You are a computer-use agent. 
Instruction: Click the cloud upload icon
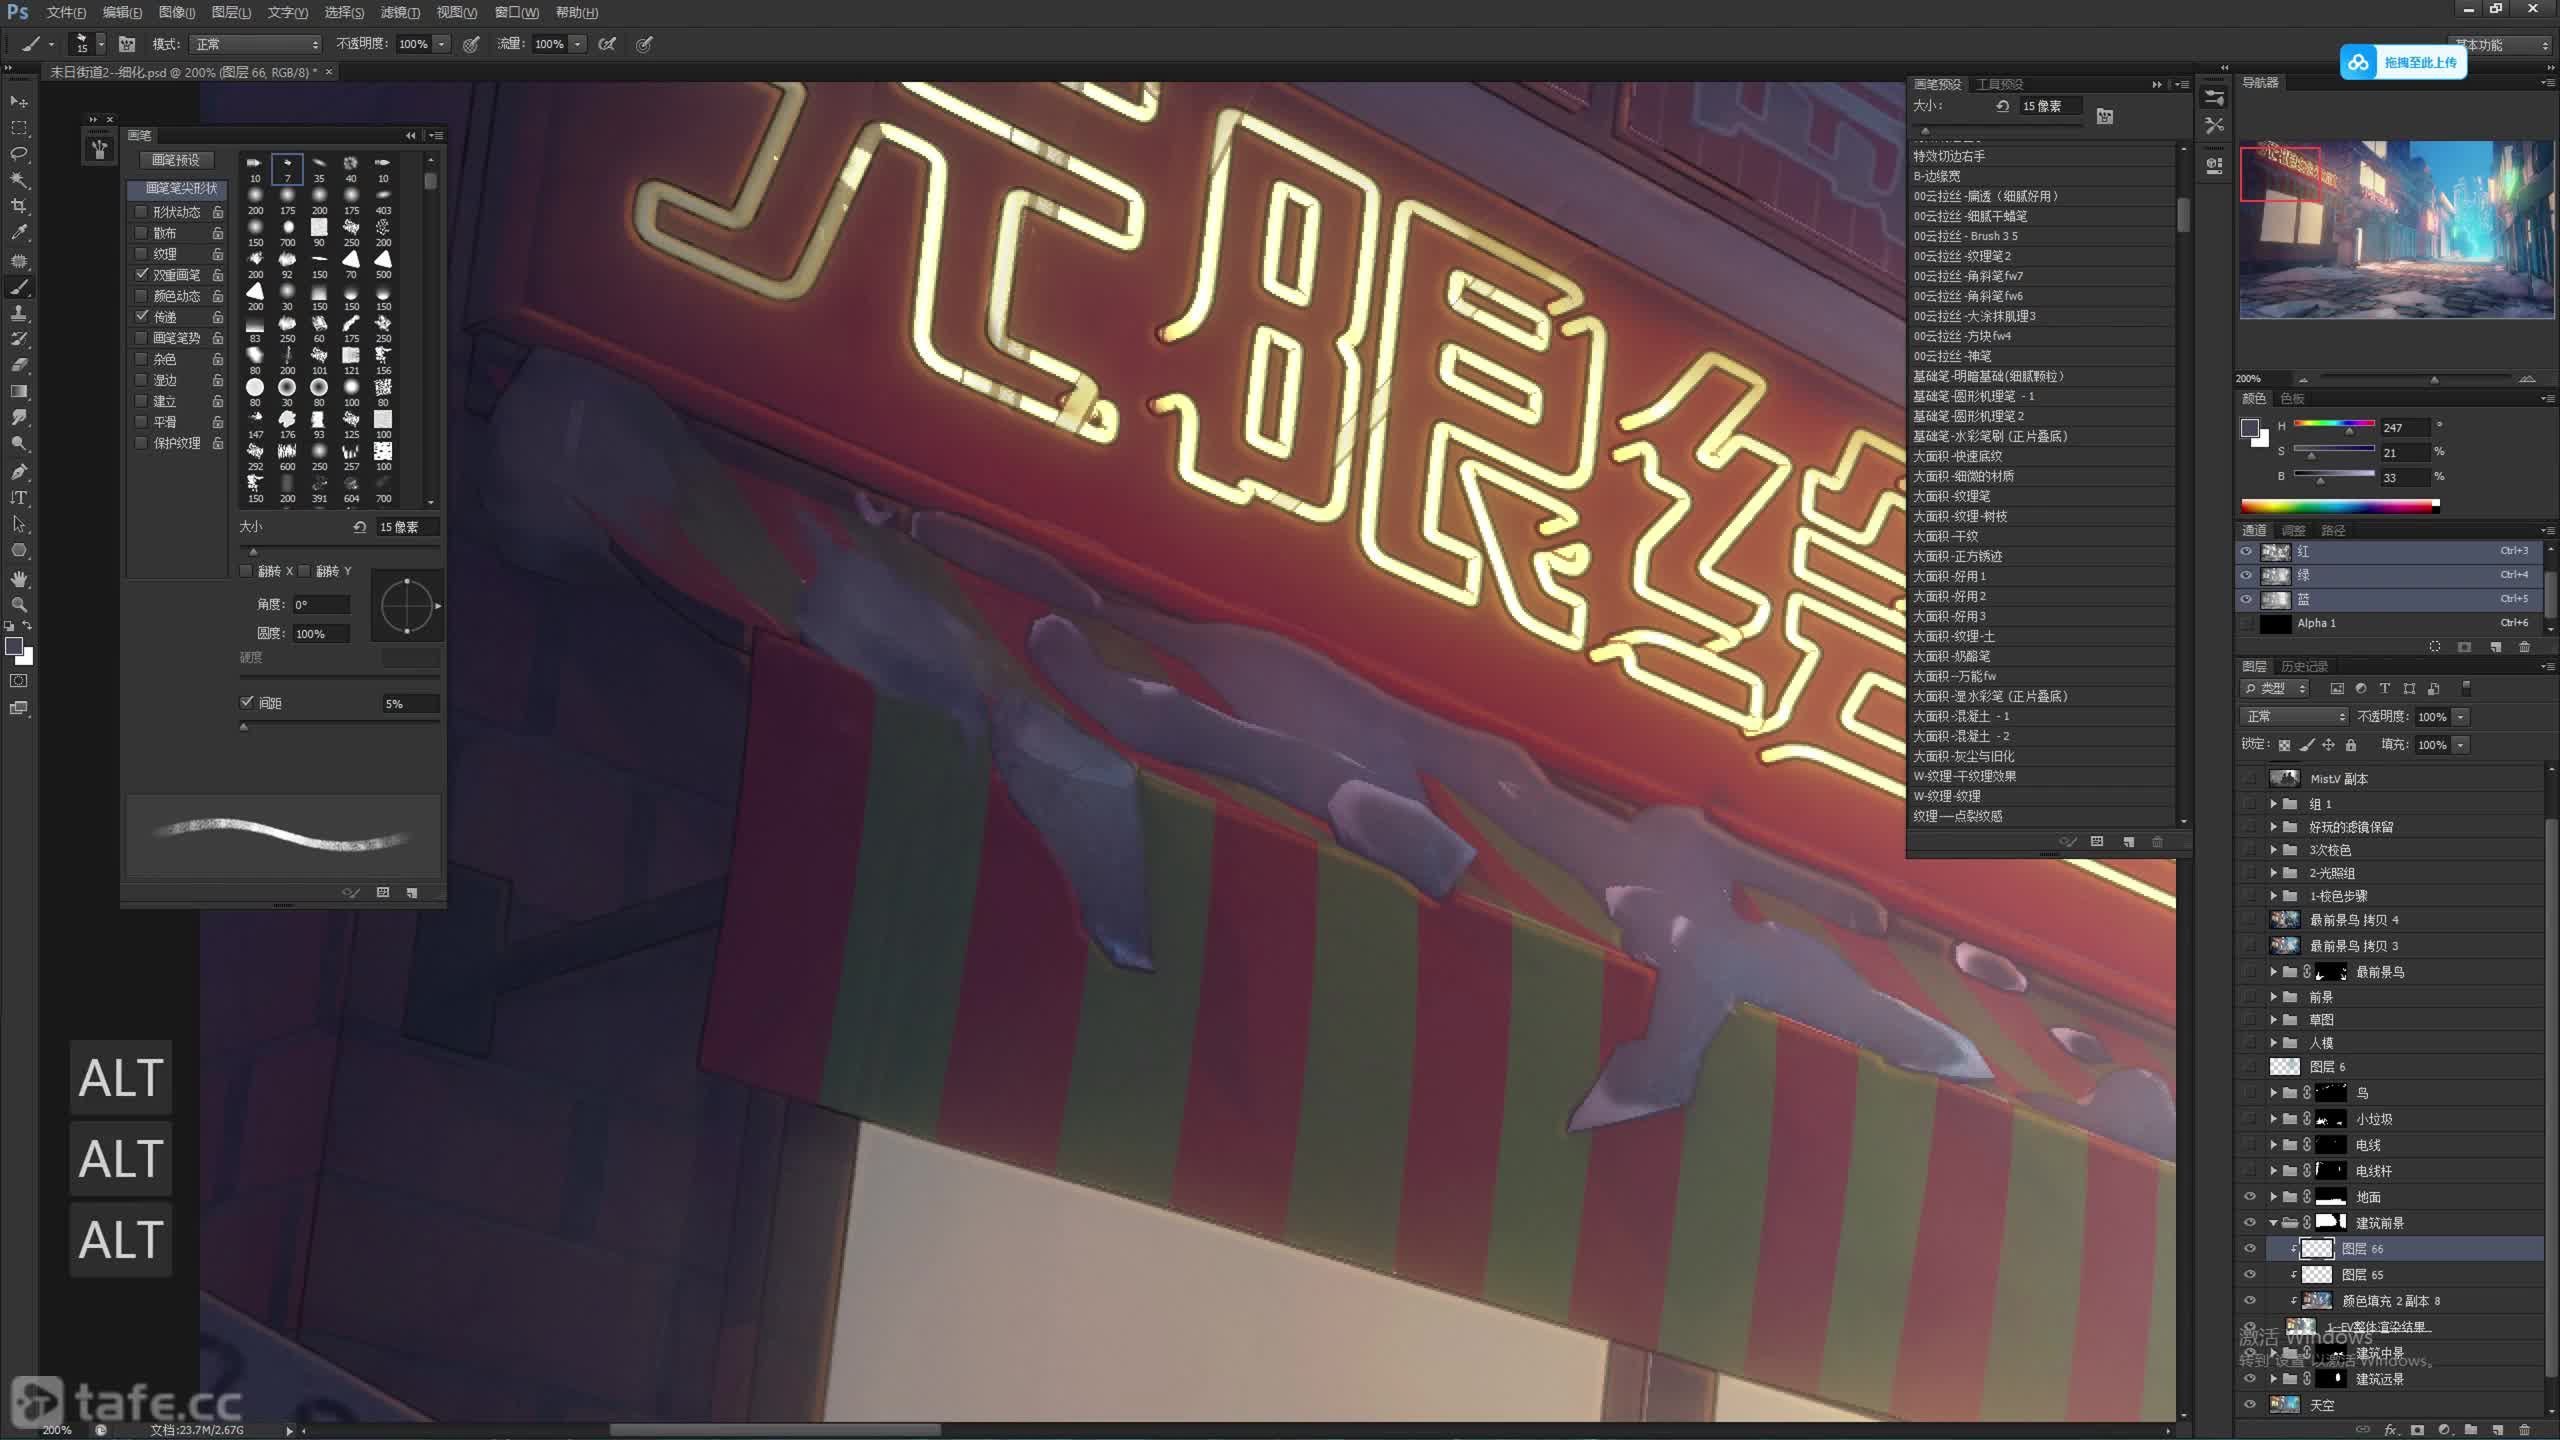tap(2359, 62)
